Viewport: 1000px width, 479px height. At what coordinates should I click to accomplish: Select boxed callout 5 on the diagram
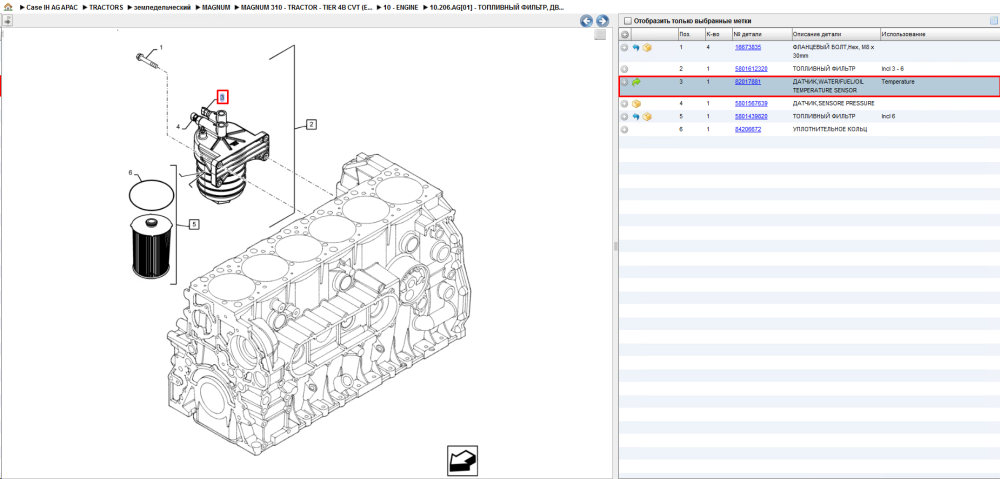tap(194, 224)
